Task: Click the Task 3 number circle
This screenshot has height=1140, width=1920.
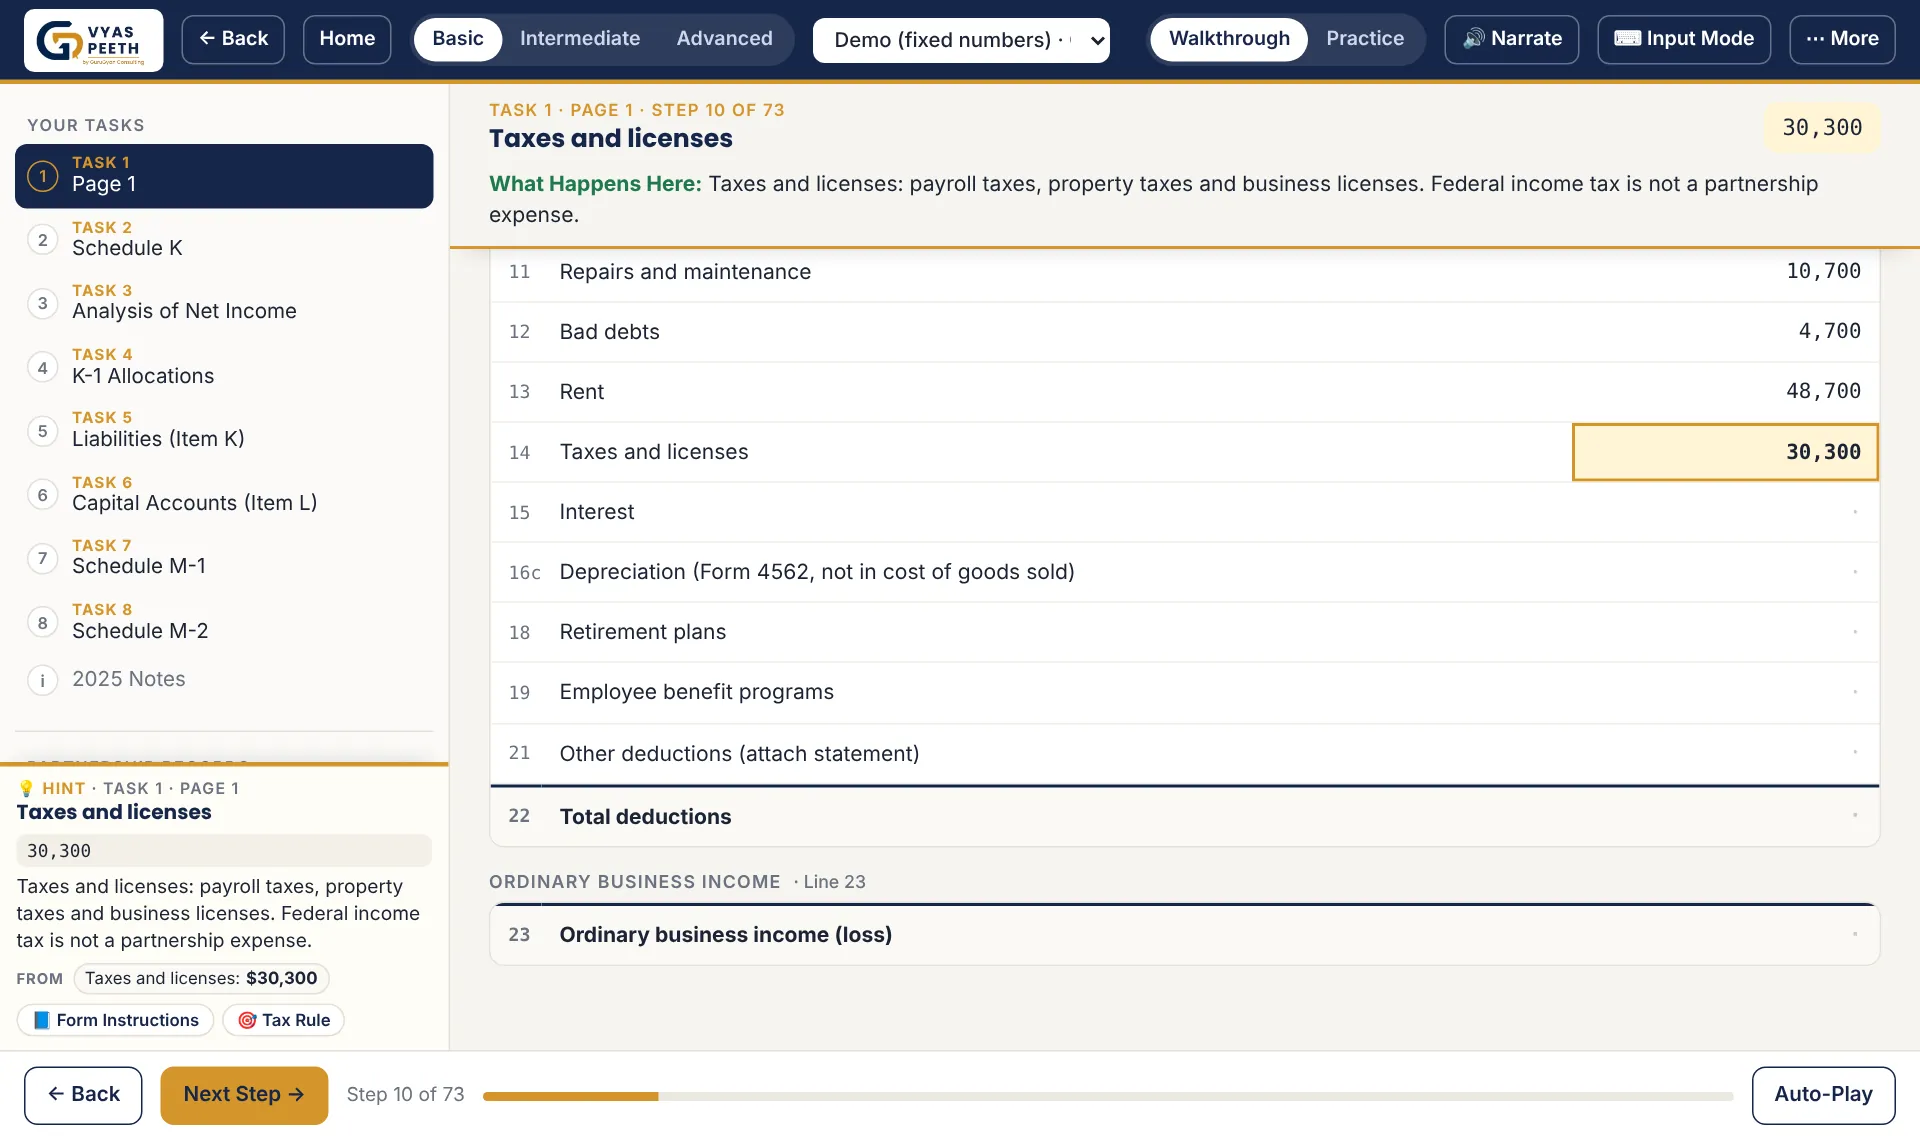Action: pos(42,303)
